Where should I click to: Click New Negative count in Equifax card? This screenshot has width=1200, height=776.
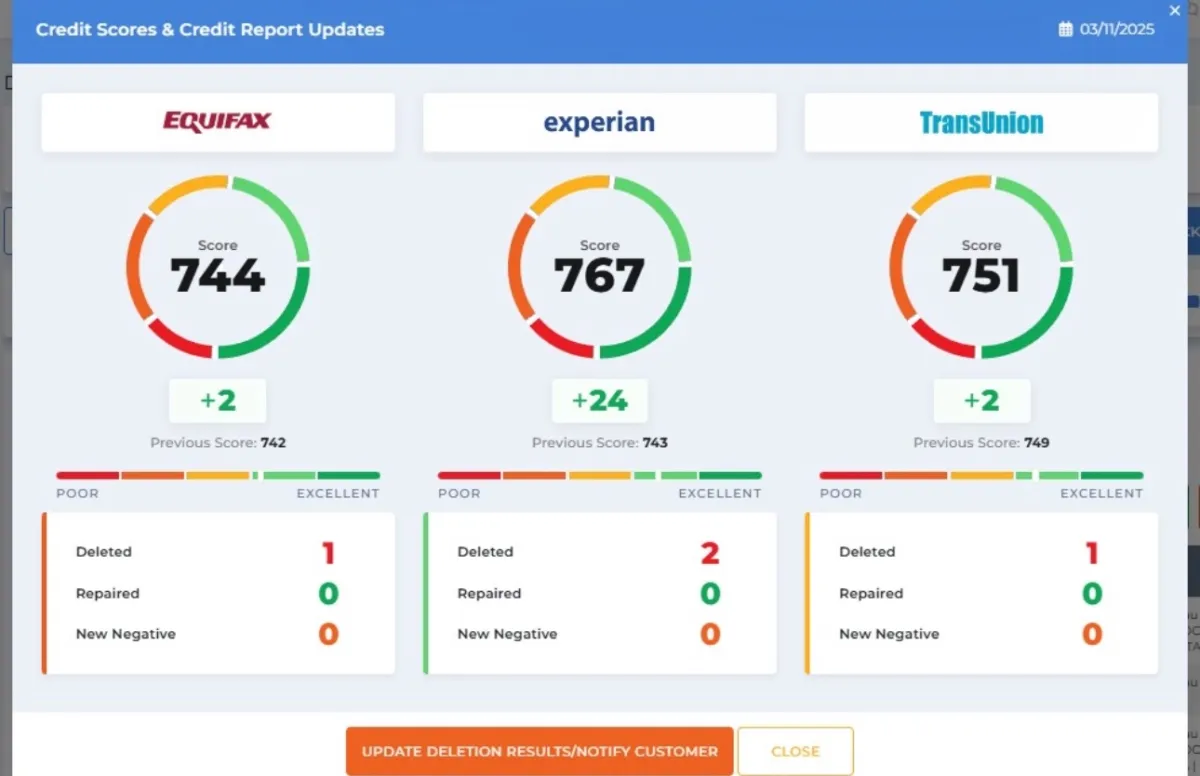(x=328, y=634)
